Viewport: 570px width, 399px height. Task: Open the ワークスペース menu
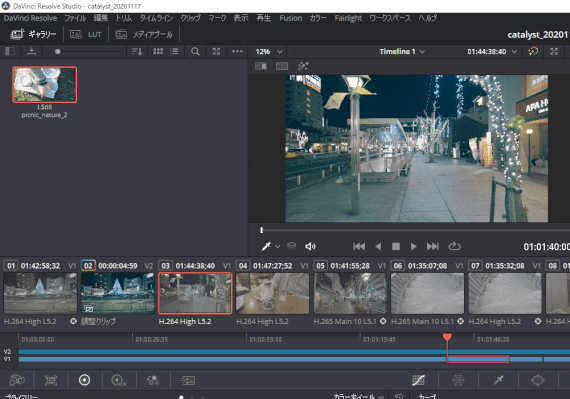(x=390, y=18)
